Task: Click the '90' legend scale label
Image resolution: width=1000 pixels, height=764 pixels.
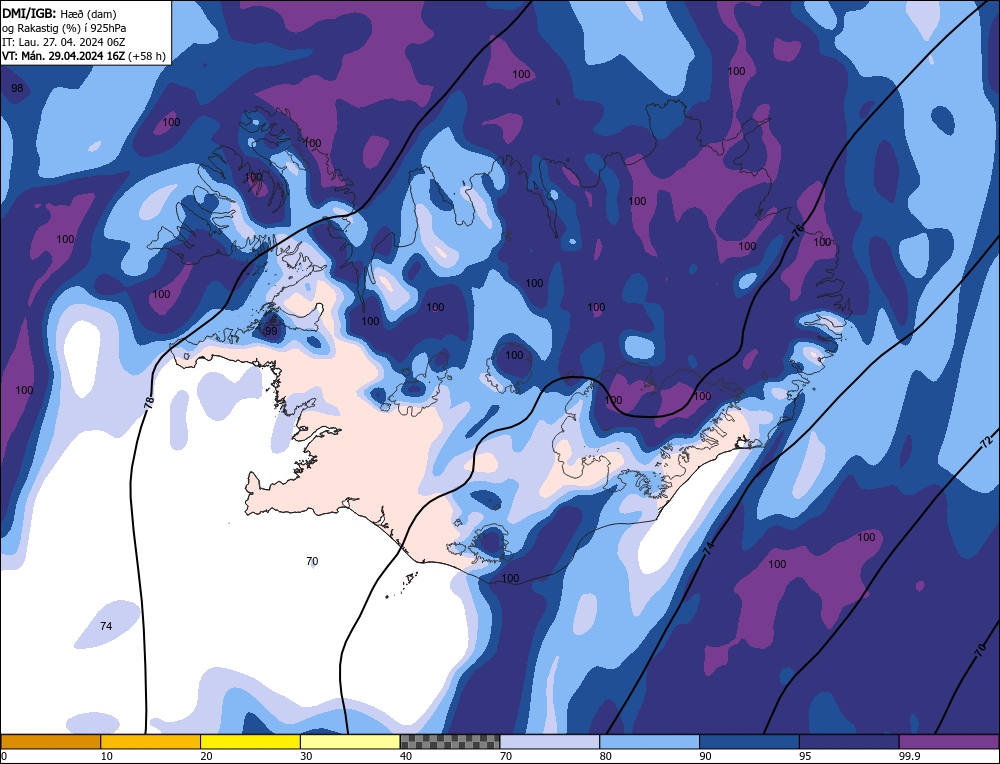Action: click(705, 756)
